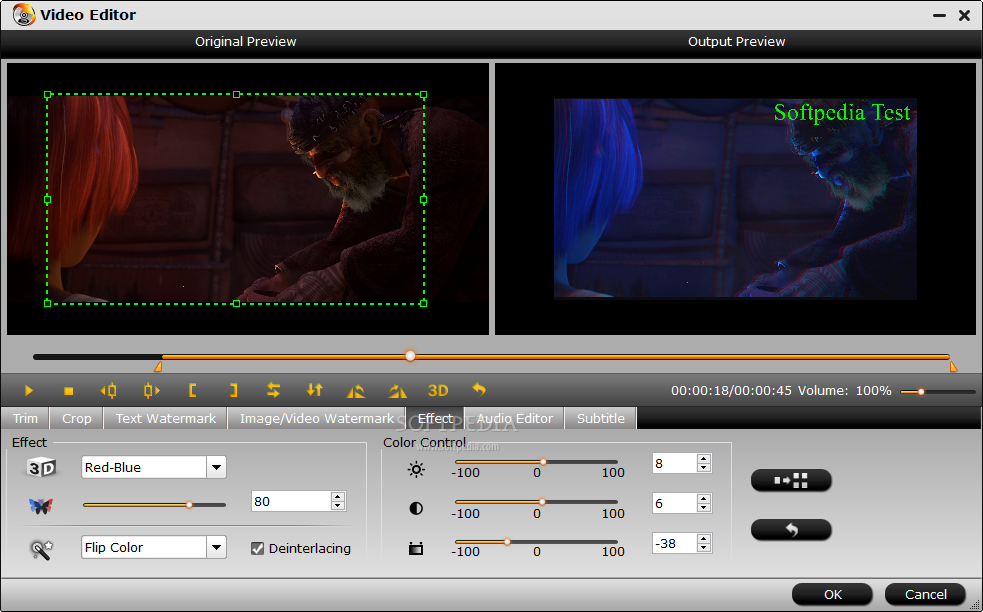Screen dimensions: 983x612
Task: Increase contrast with up stepper arrow
Action: point(704,498)
